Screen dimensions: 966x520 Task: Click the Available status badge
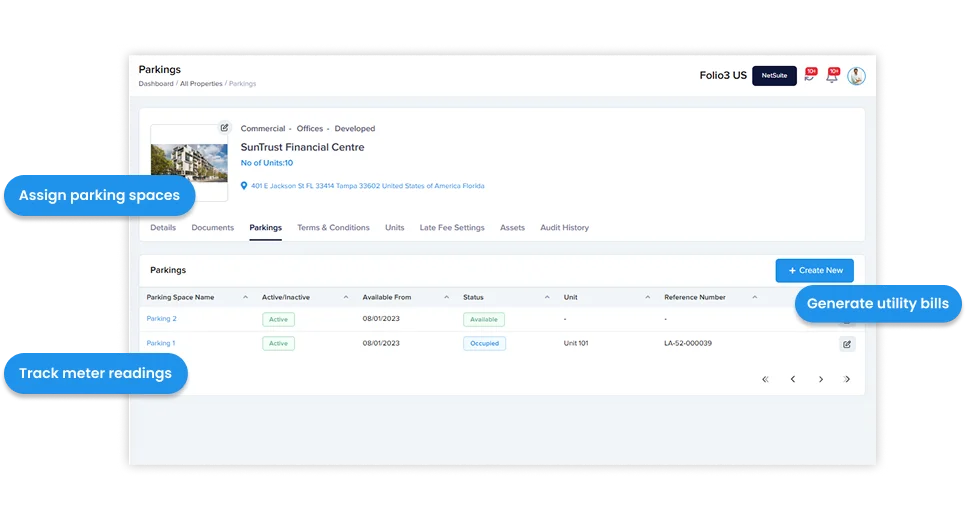484,319
